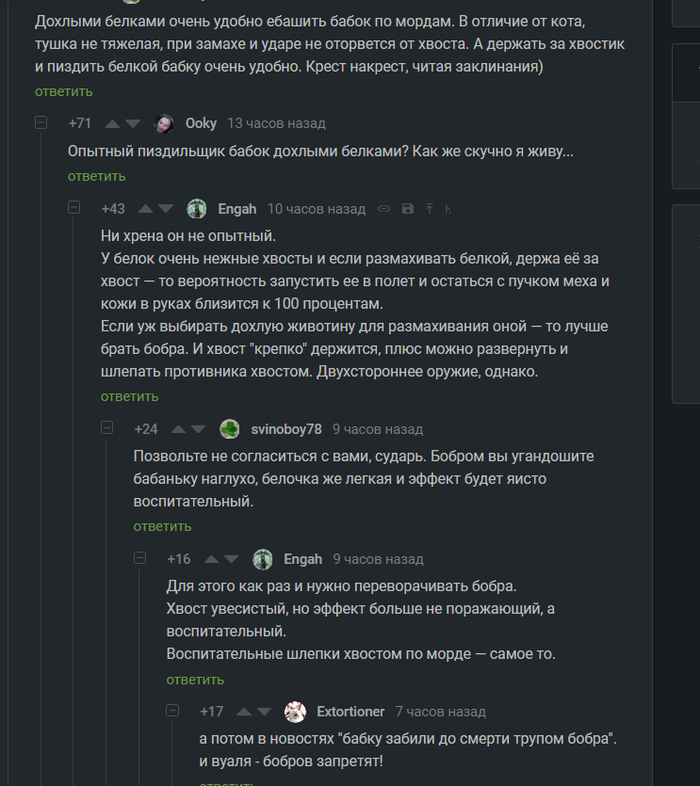Downvote Extortioner's comment
Viewport: 700px width, 786px height.
(264, 712)
